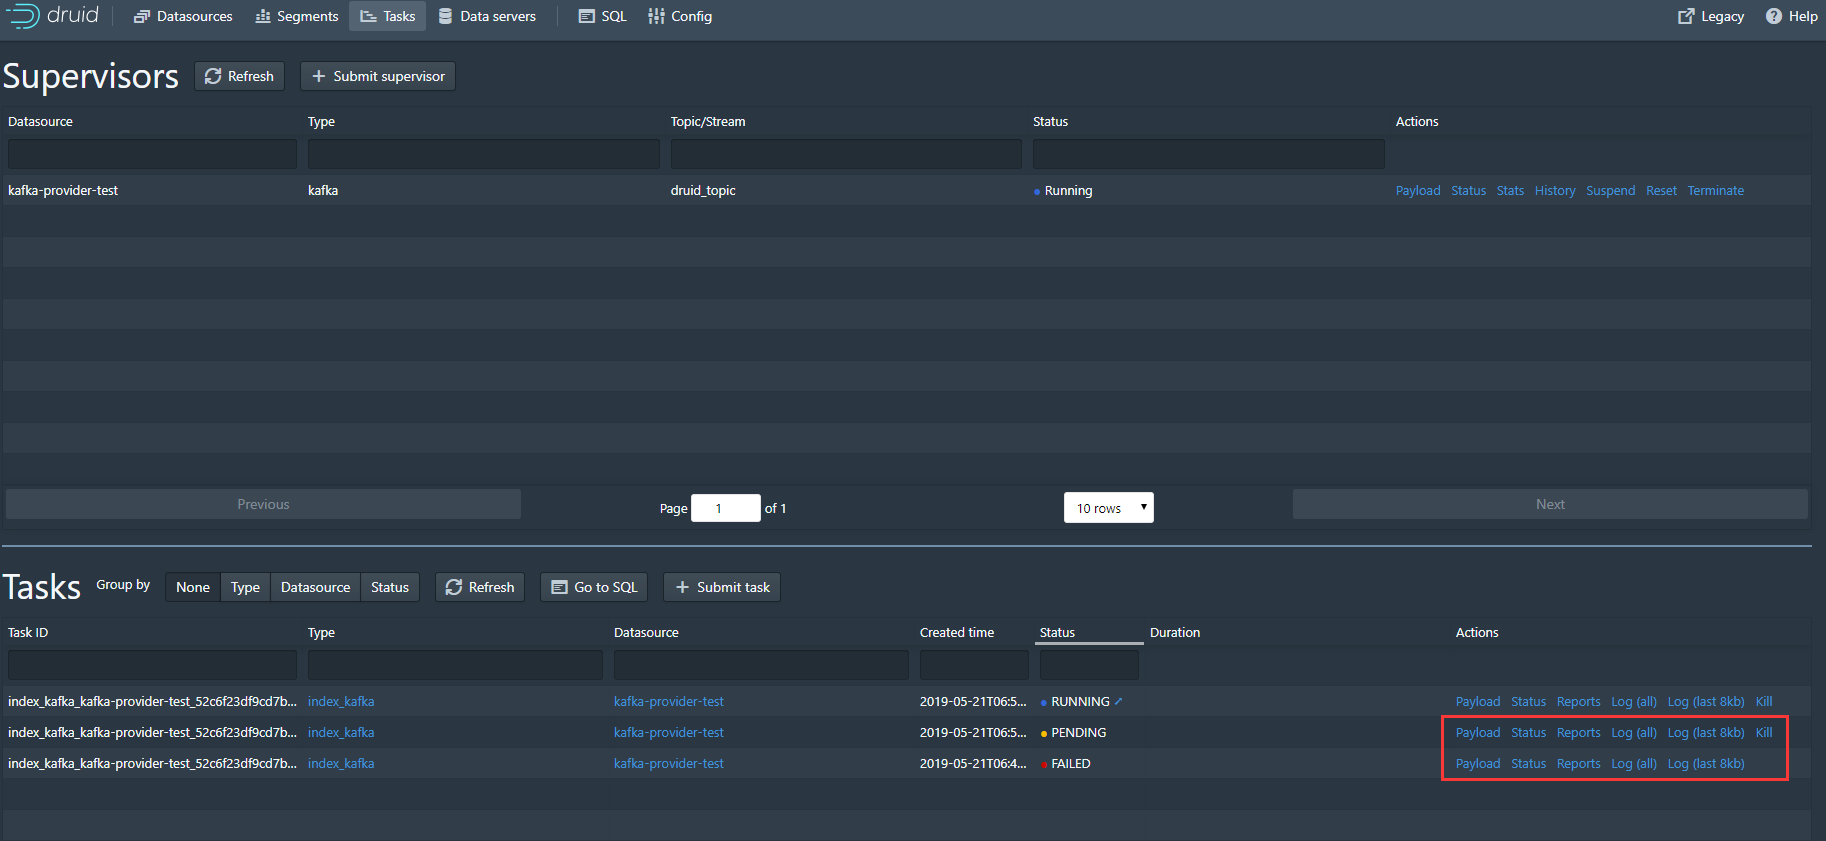Reset the kafka-provider-test supervisor
Image resolution: width=1826 pixels, height=841 pixels.
pyautogui.click(x=1661, y=191)
